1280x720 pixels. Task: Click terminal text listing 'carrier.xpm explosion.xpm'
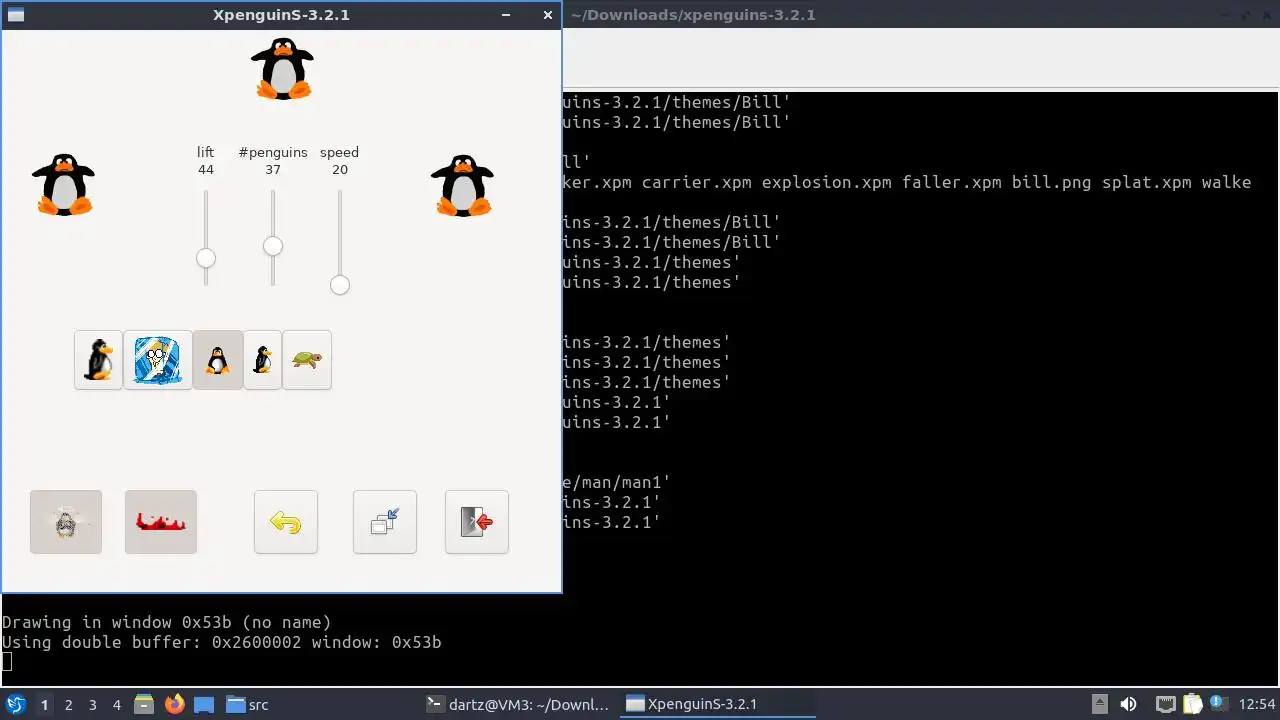tap(767, 182)
